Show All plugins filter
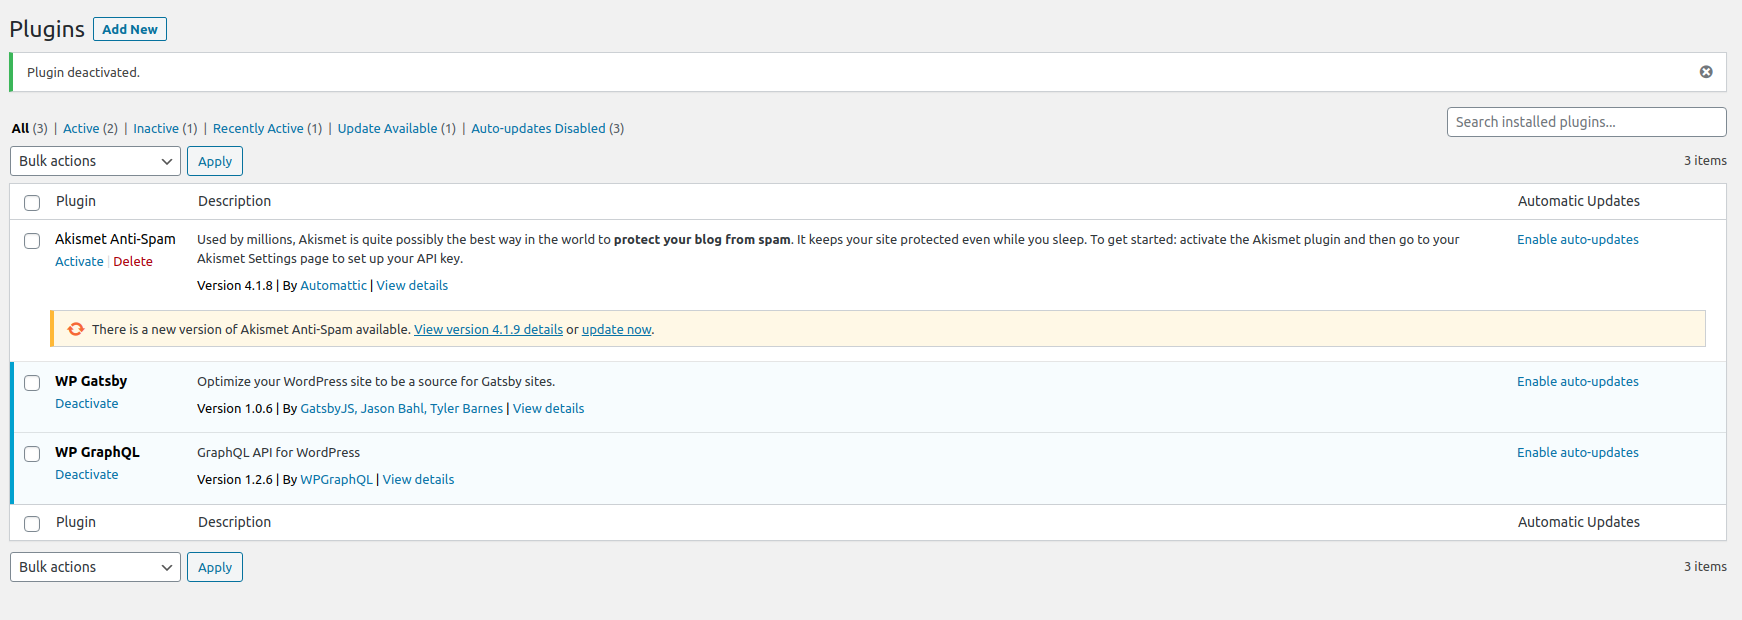 click(x=20, y=128)
